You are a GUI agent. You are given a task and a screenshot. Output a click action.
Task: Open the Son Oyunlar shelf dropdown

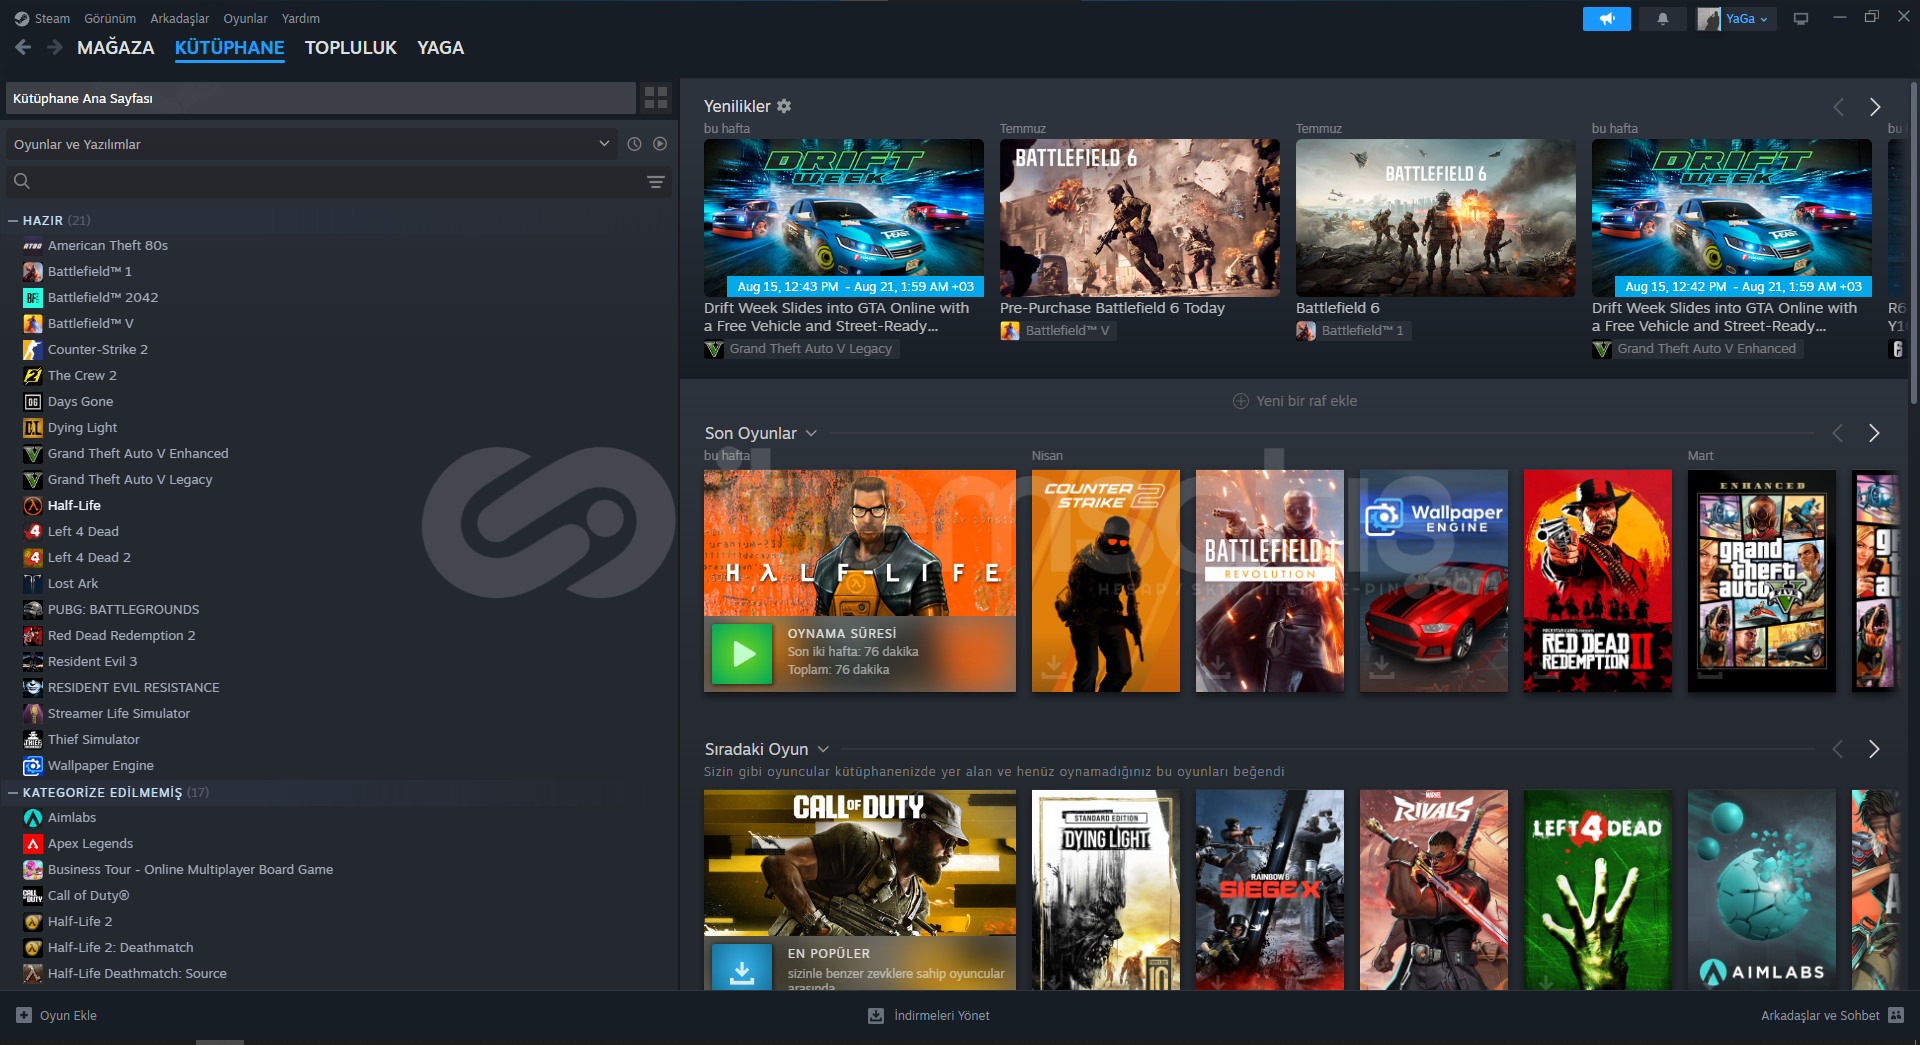pyautogui.click(x=811, y=433)
